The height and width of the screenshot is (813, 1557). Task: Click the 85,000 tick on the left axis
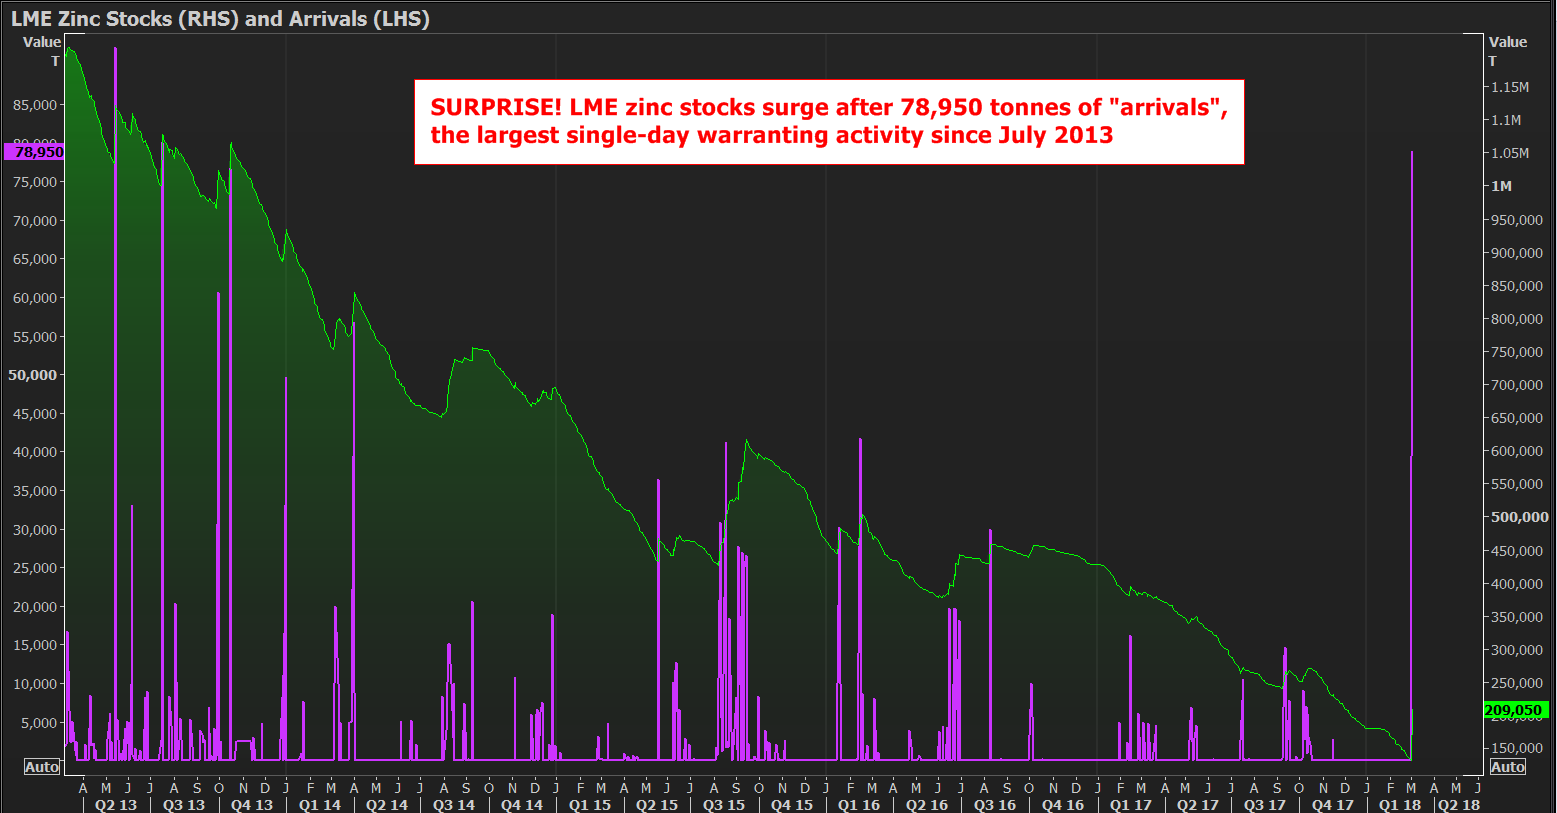coord(35,105)
